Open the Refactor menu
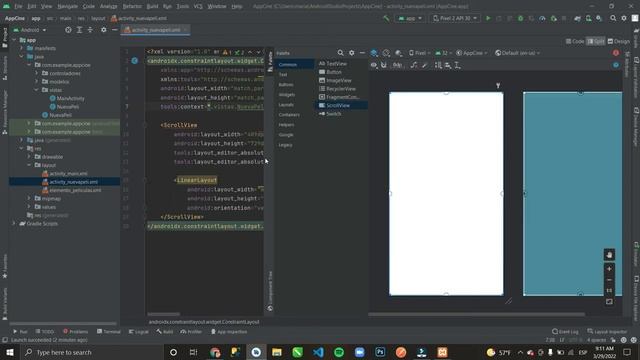The height and width of the screenshot is (360, 640). coord(132,6)
